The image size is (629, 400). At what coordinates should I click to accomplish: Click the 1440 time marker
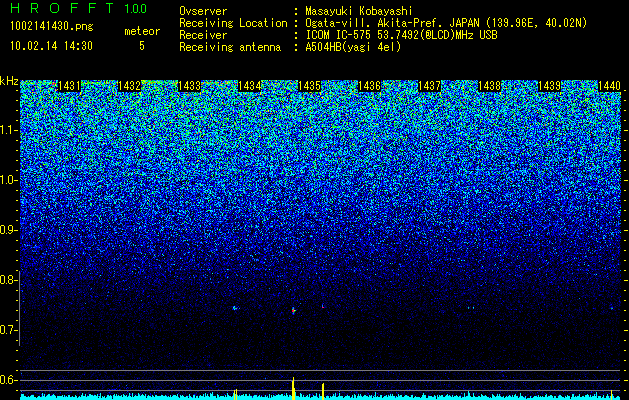[609, 86]
